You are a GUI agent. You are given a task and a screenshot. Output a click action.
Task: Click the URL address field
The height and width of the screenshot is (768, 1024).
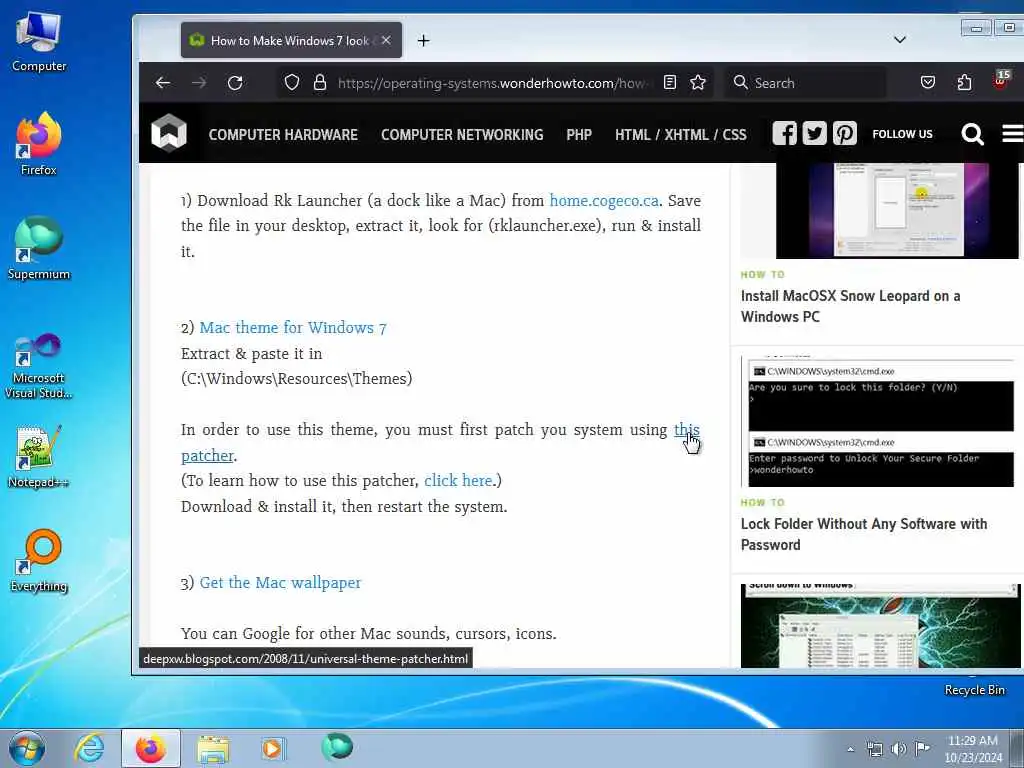coord(493,83)
